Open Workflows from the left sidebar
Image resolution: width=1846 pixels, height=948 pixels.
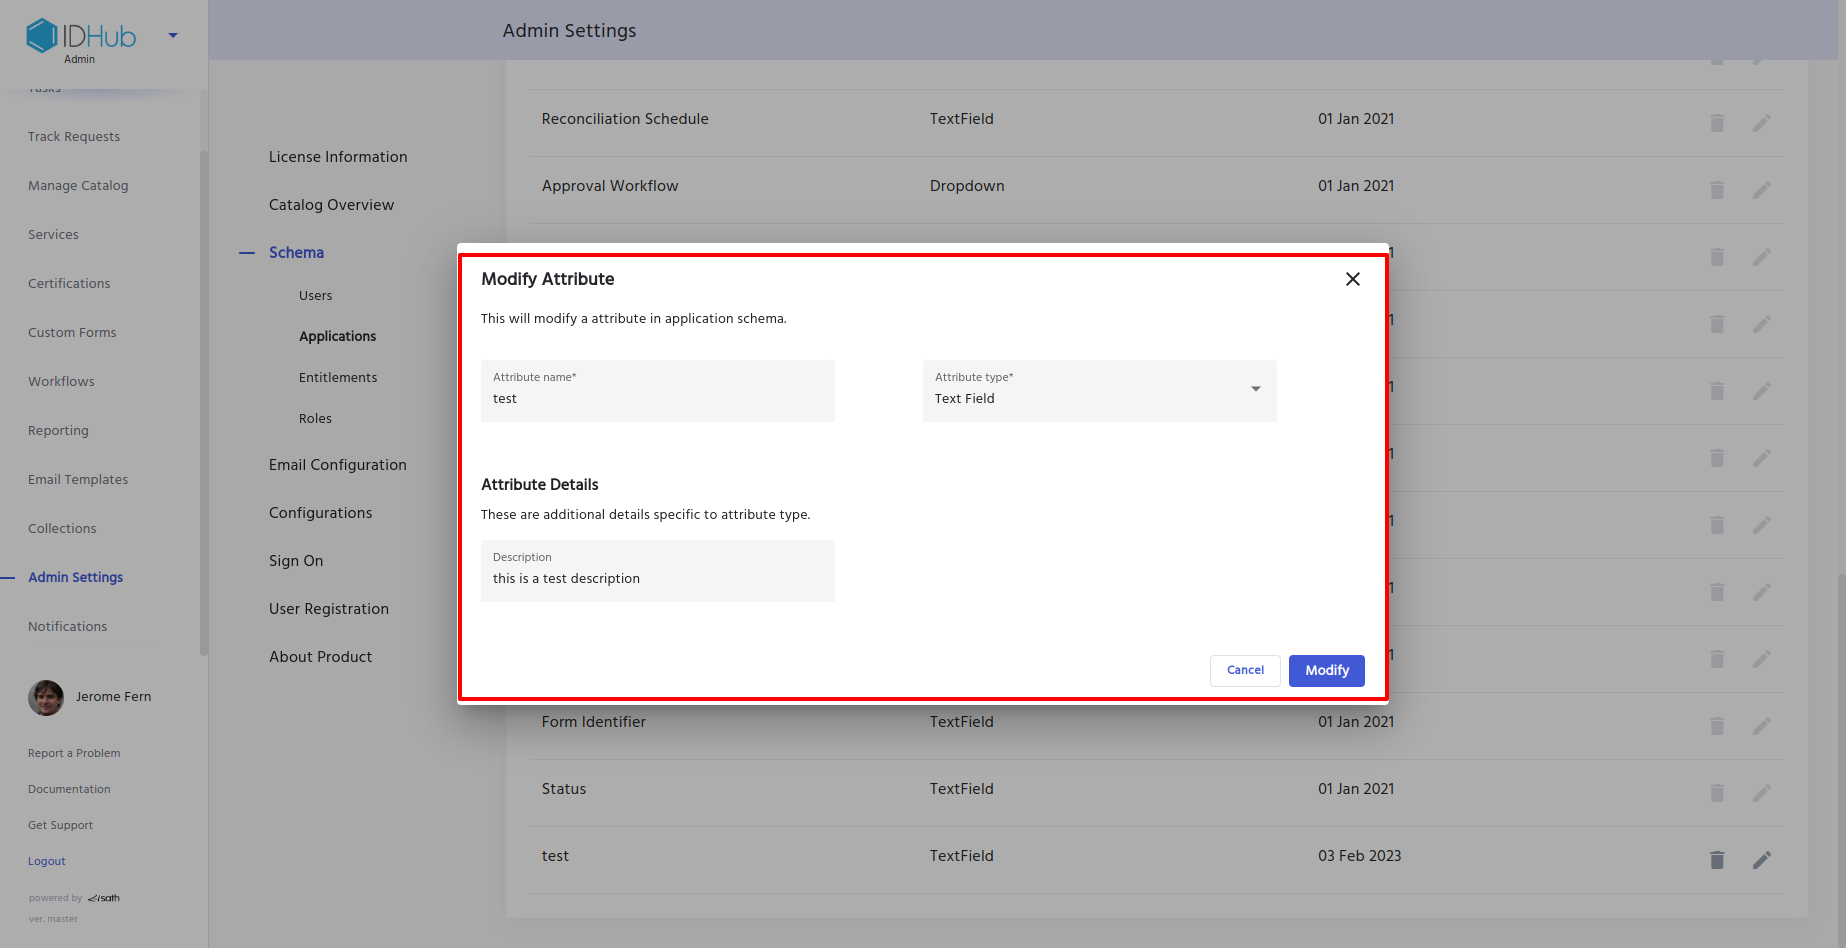click(x=61, y=382)
